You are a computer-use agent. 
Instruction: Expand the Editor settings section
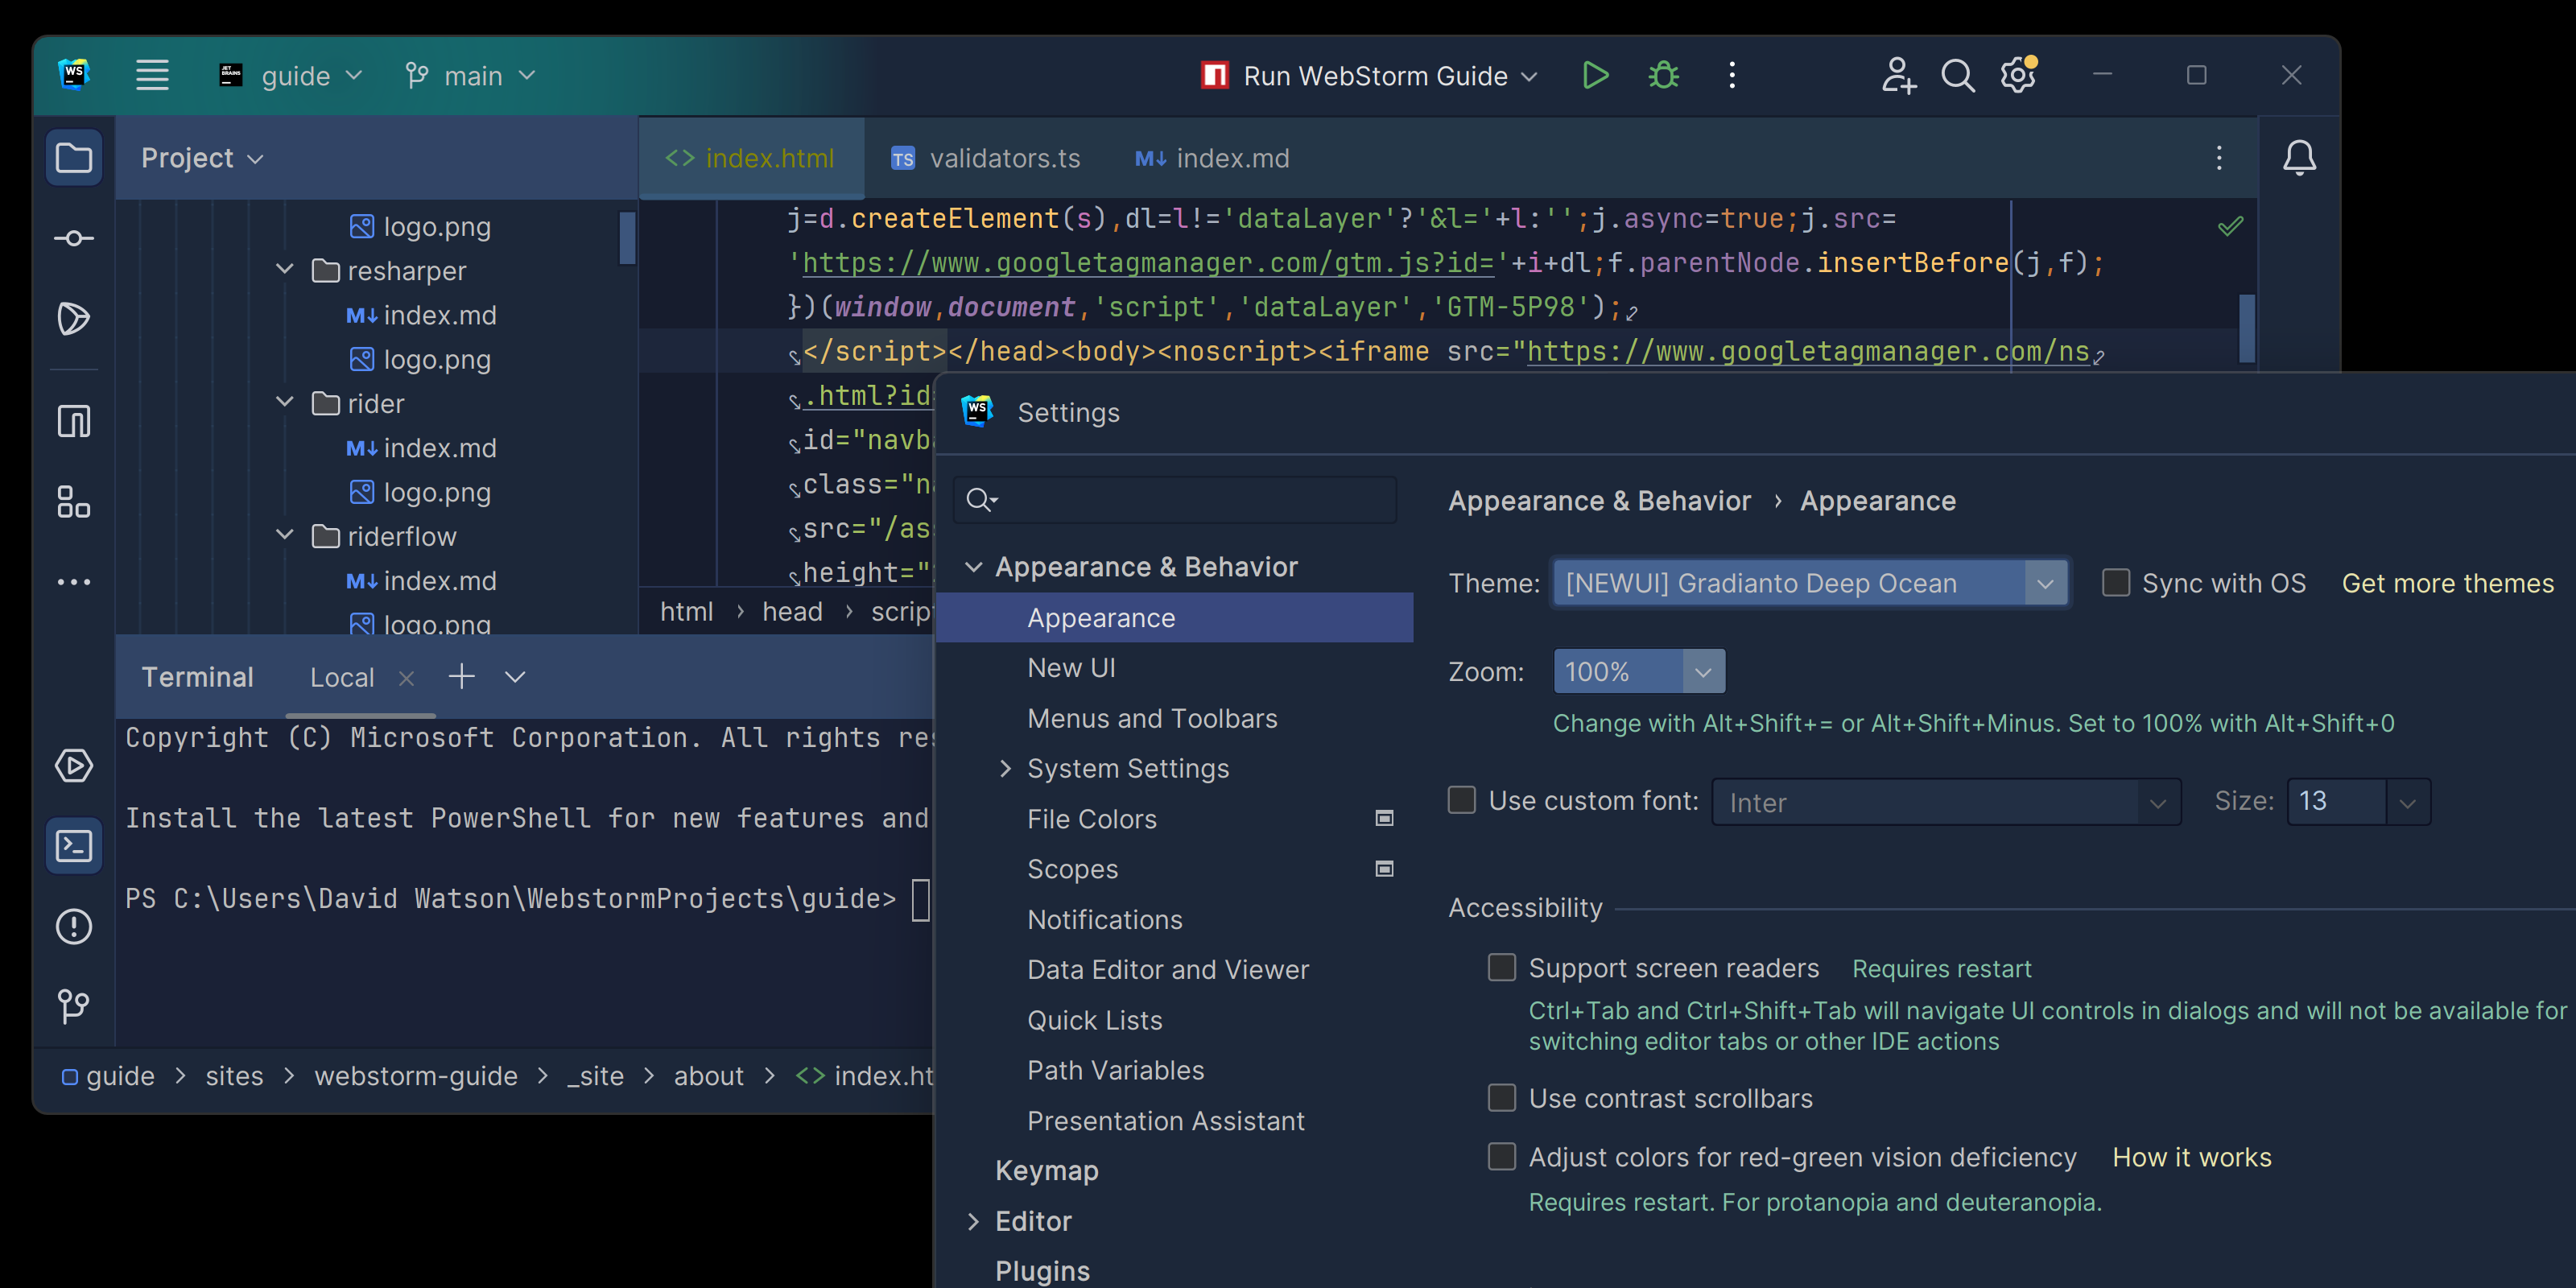point(973,1221)
